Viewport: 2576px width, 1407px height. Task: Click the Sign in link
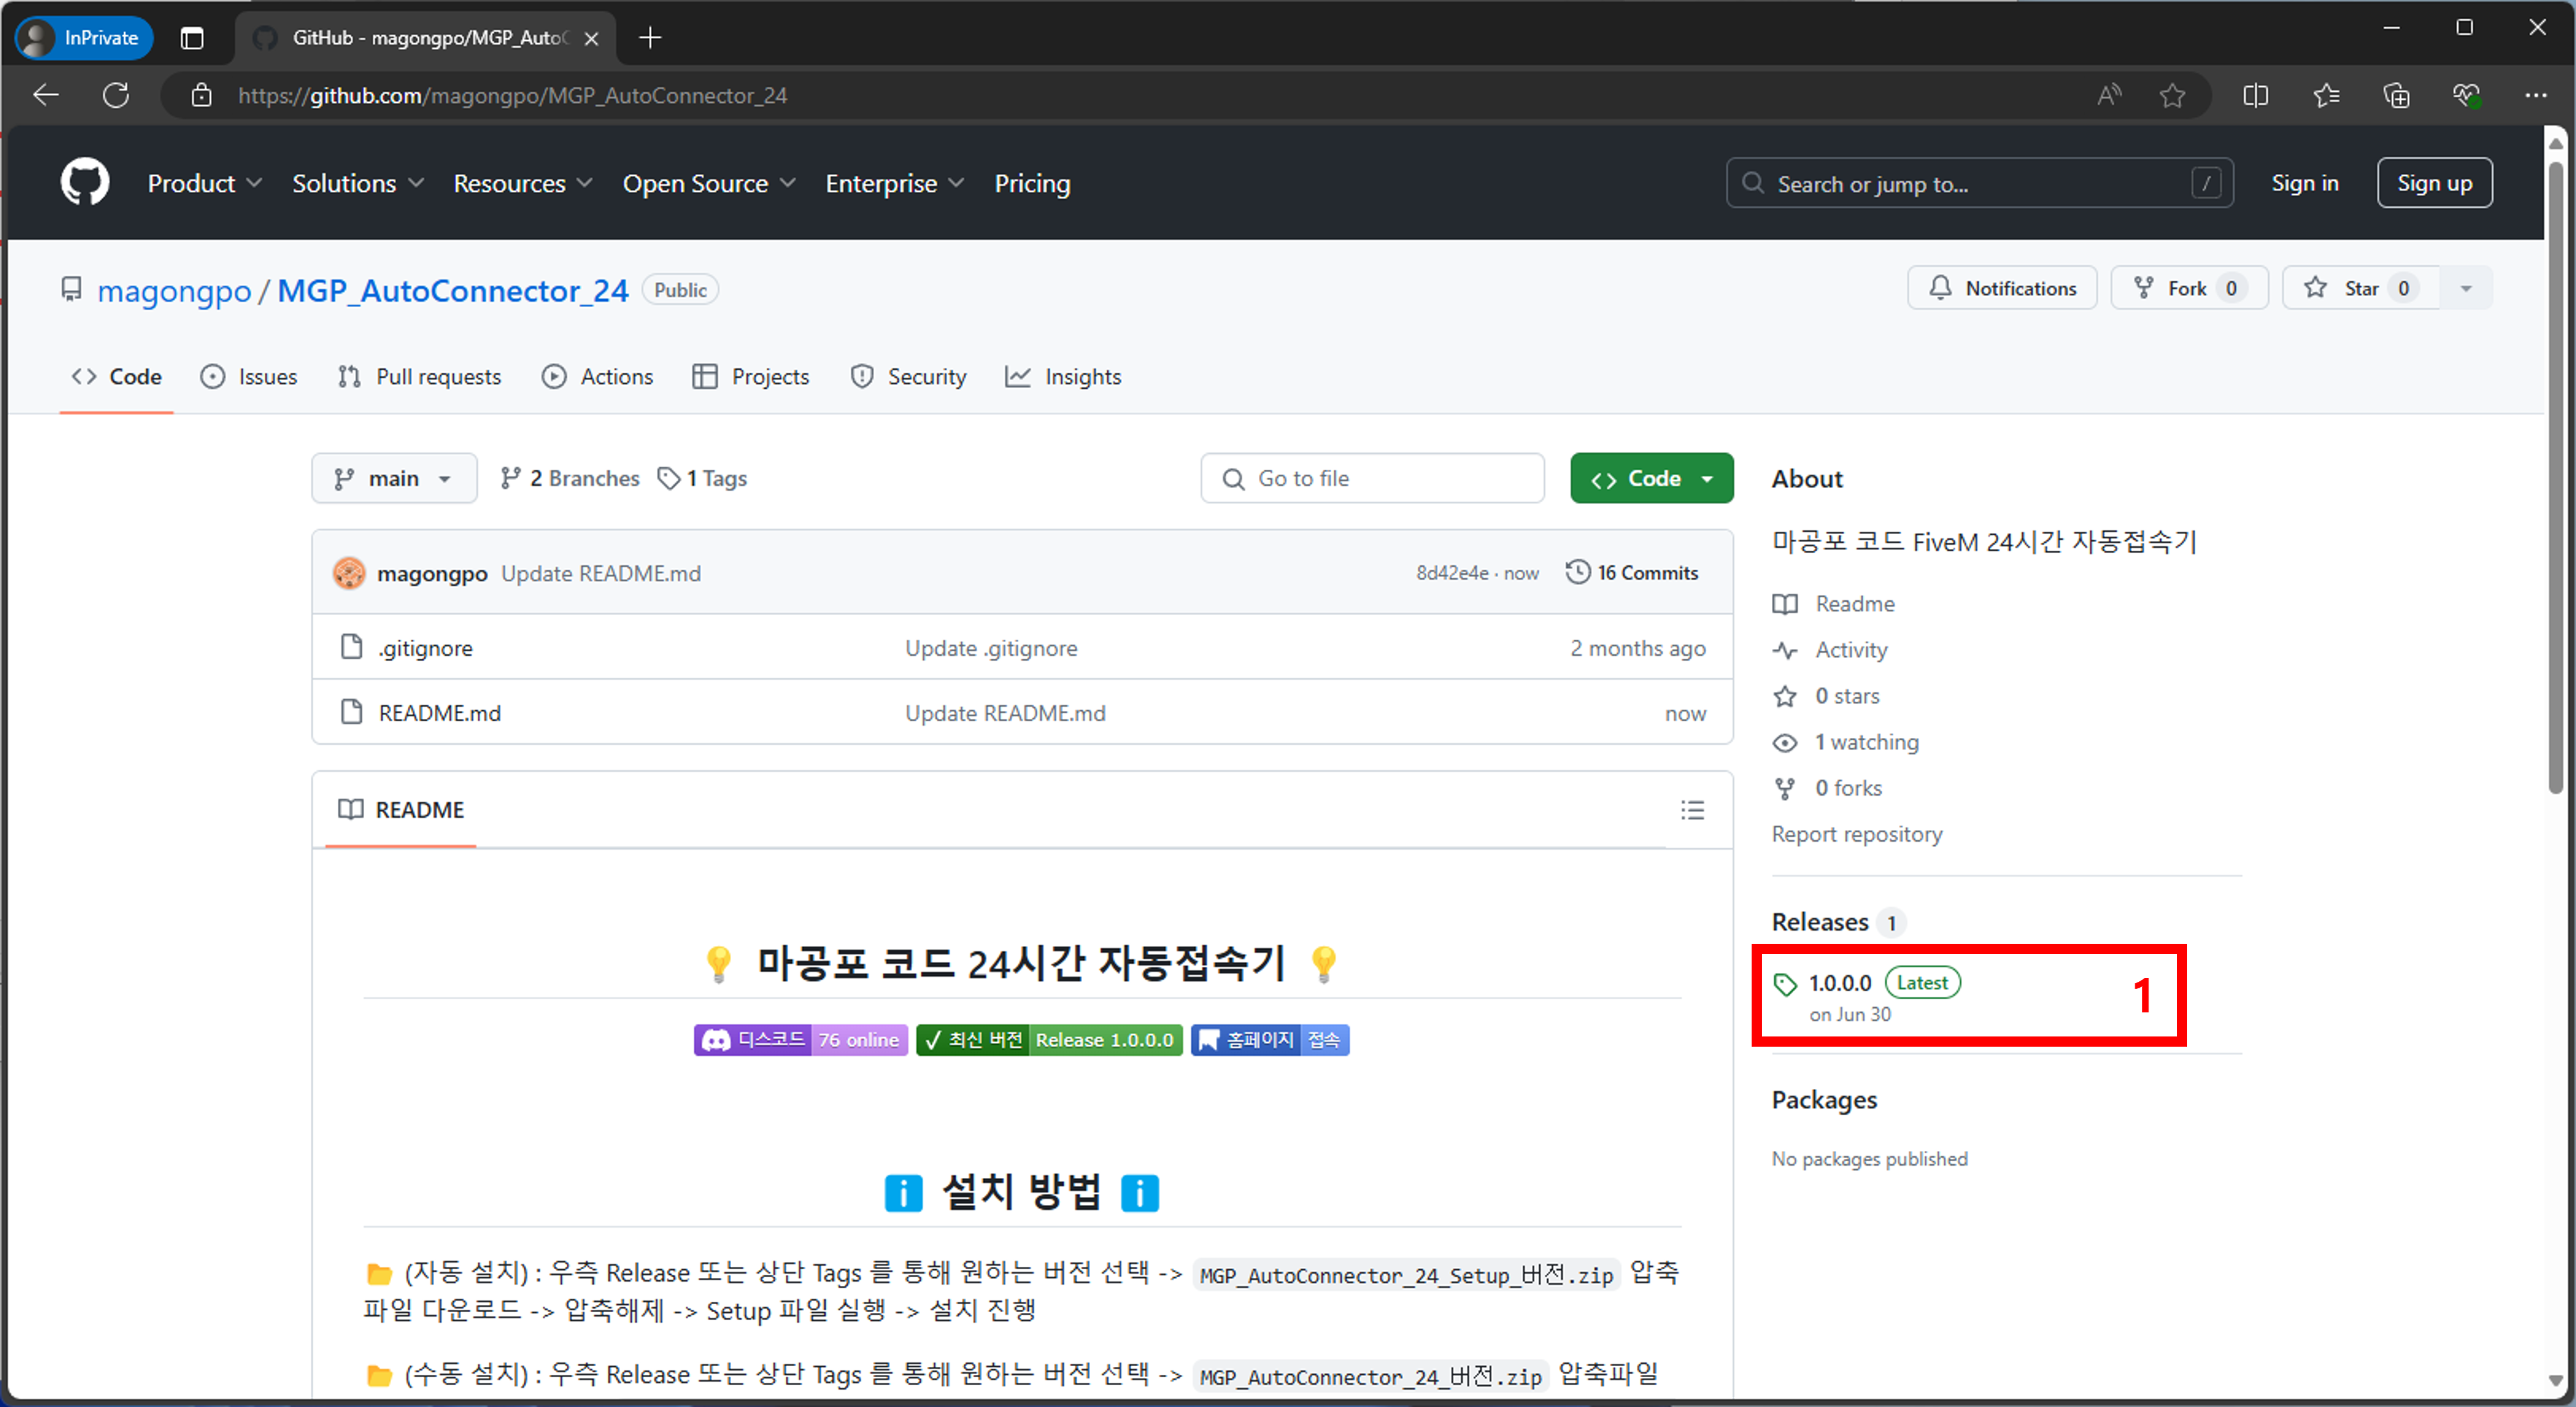[2304, 183]
